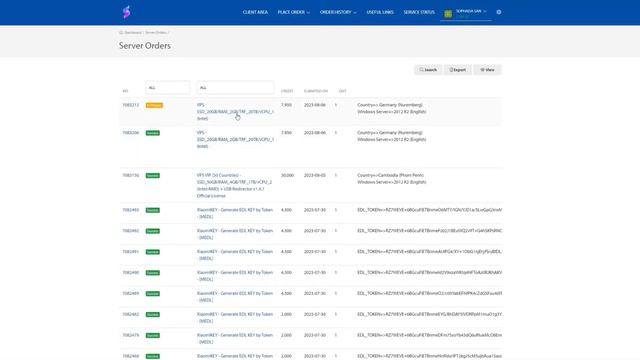Select the Cambodia (Phnom Penh) country text

391,175
